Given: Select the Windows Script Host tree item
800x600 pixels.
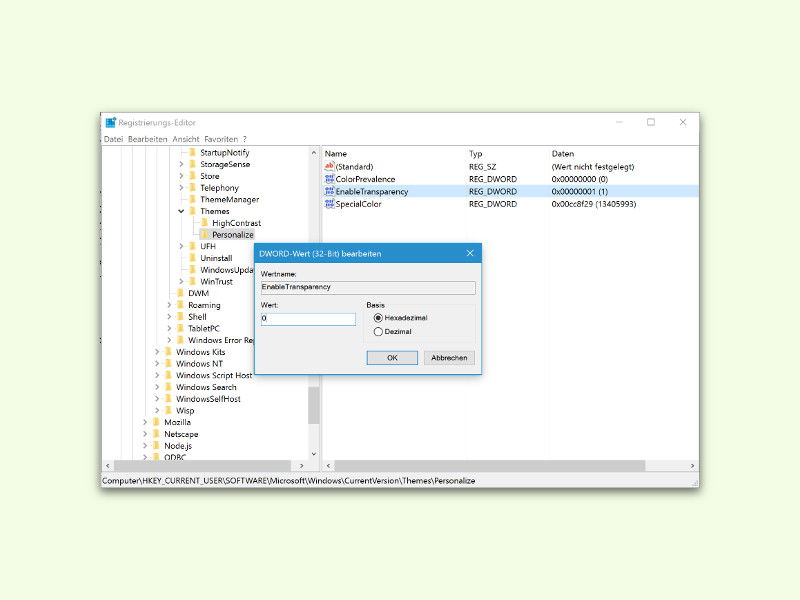Looking at the screenshot, I should (x=214, y=375).
